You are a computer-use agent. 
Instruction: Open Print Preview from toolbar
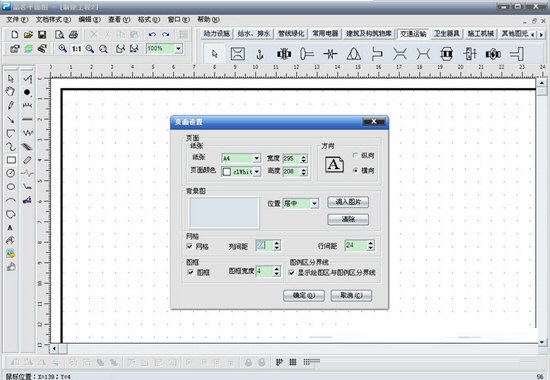tap(59, 34)
